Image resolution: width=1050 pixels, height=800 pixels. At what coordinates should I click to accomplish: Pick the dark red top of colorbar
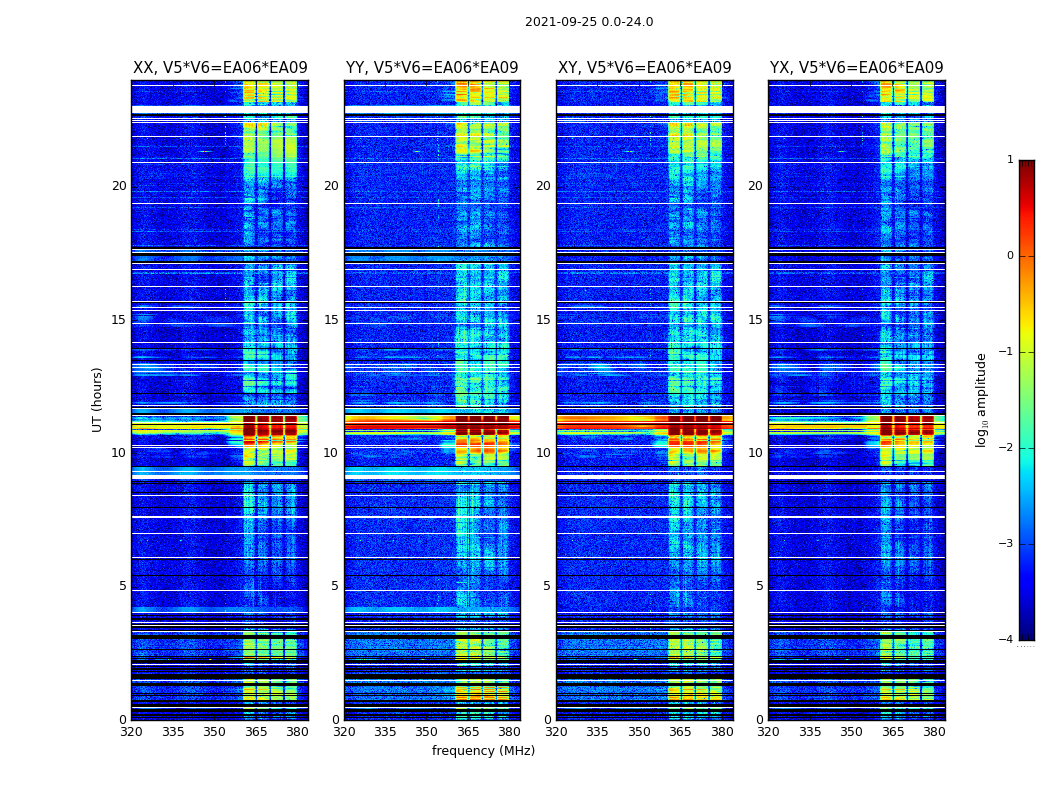(x=1026, y=166)
